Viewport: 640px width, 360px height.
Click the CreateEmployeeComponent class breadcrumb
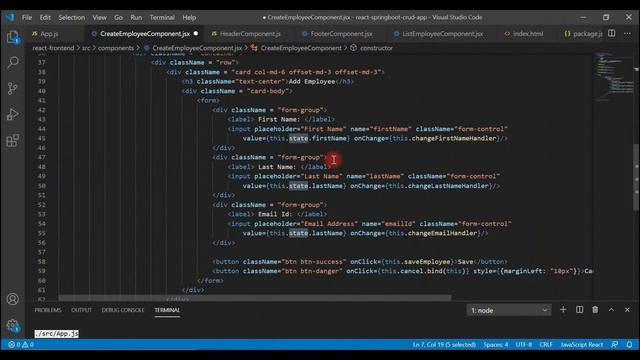pyautogui.click(x=301, y=48)
